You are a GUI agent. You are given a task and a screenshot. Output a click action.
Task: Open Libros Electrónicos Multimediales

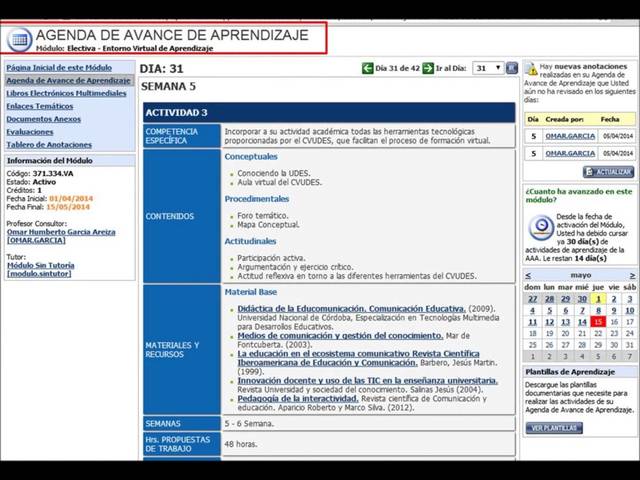pos(67,93)
